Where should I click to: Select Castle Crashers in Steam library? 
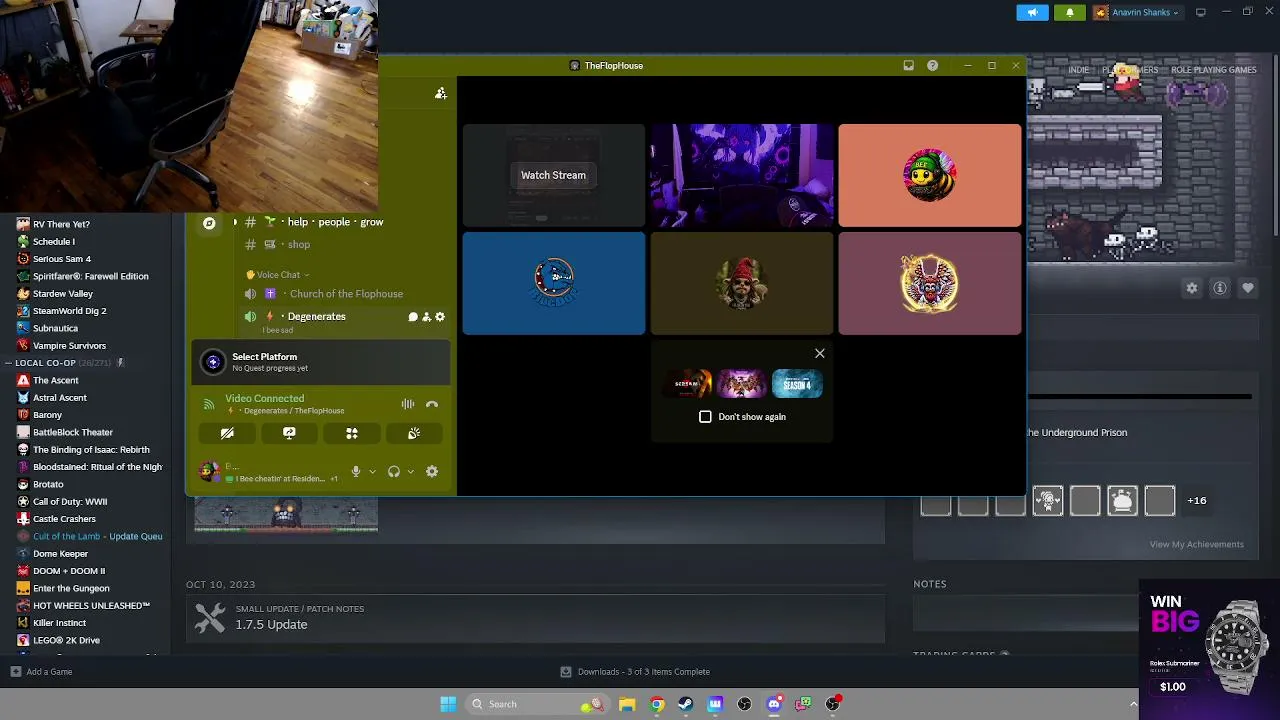pos(64,519)
